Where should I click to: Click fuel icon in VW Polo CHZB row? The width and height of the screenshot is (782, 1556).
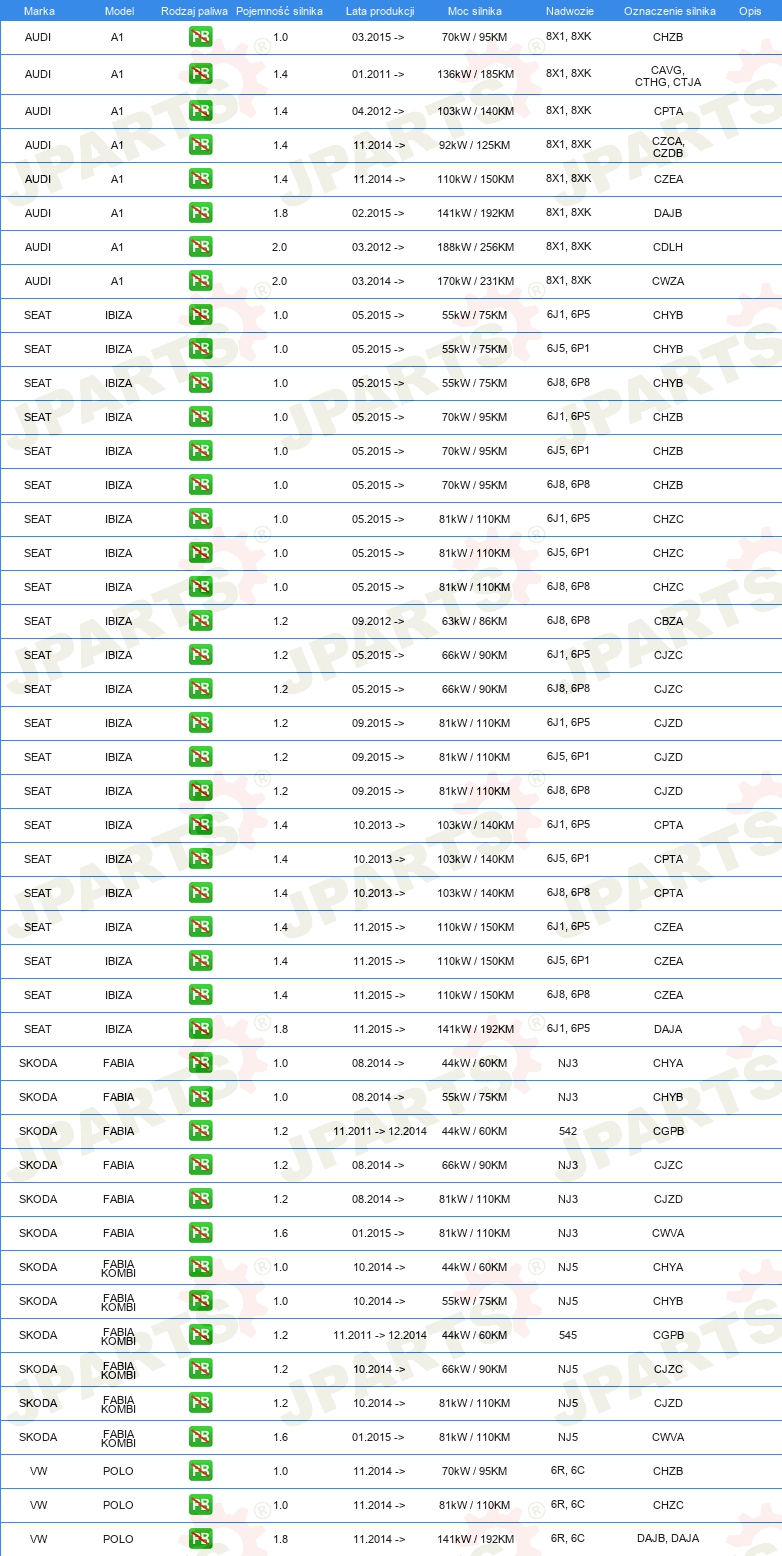pyautogui.click(x=200, y=1471)
